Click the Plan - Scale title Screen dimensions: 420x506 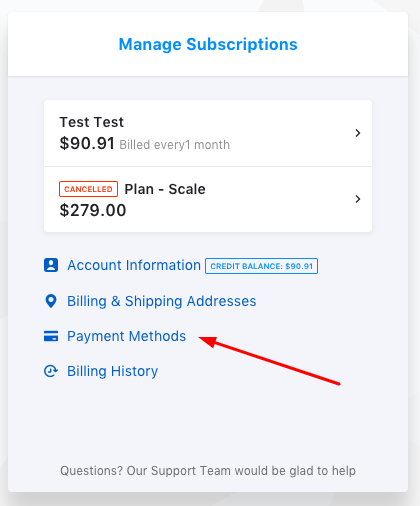pos(165,189)
